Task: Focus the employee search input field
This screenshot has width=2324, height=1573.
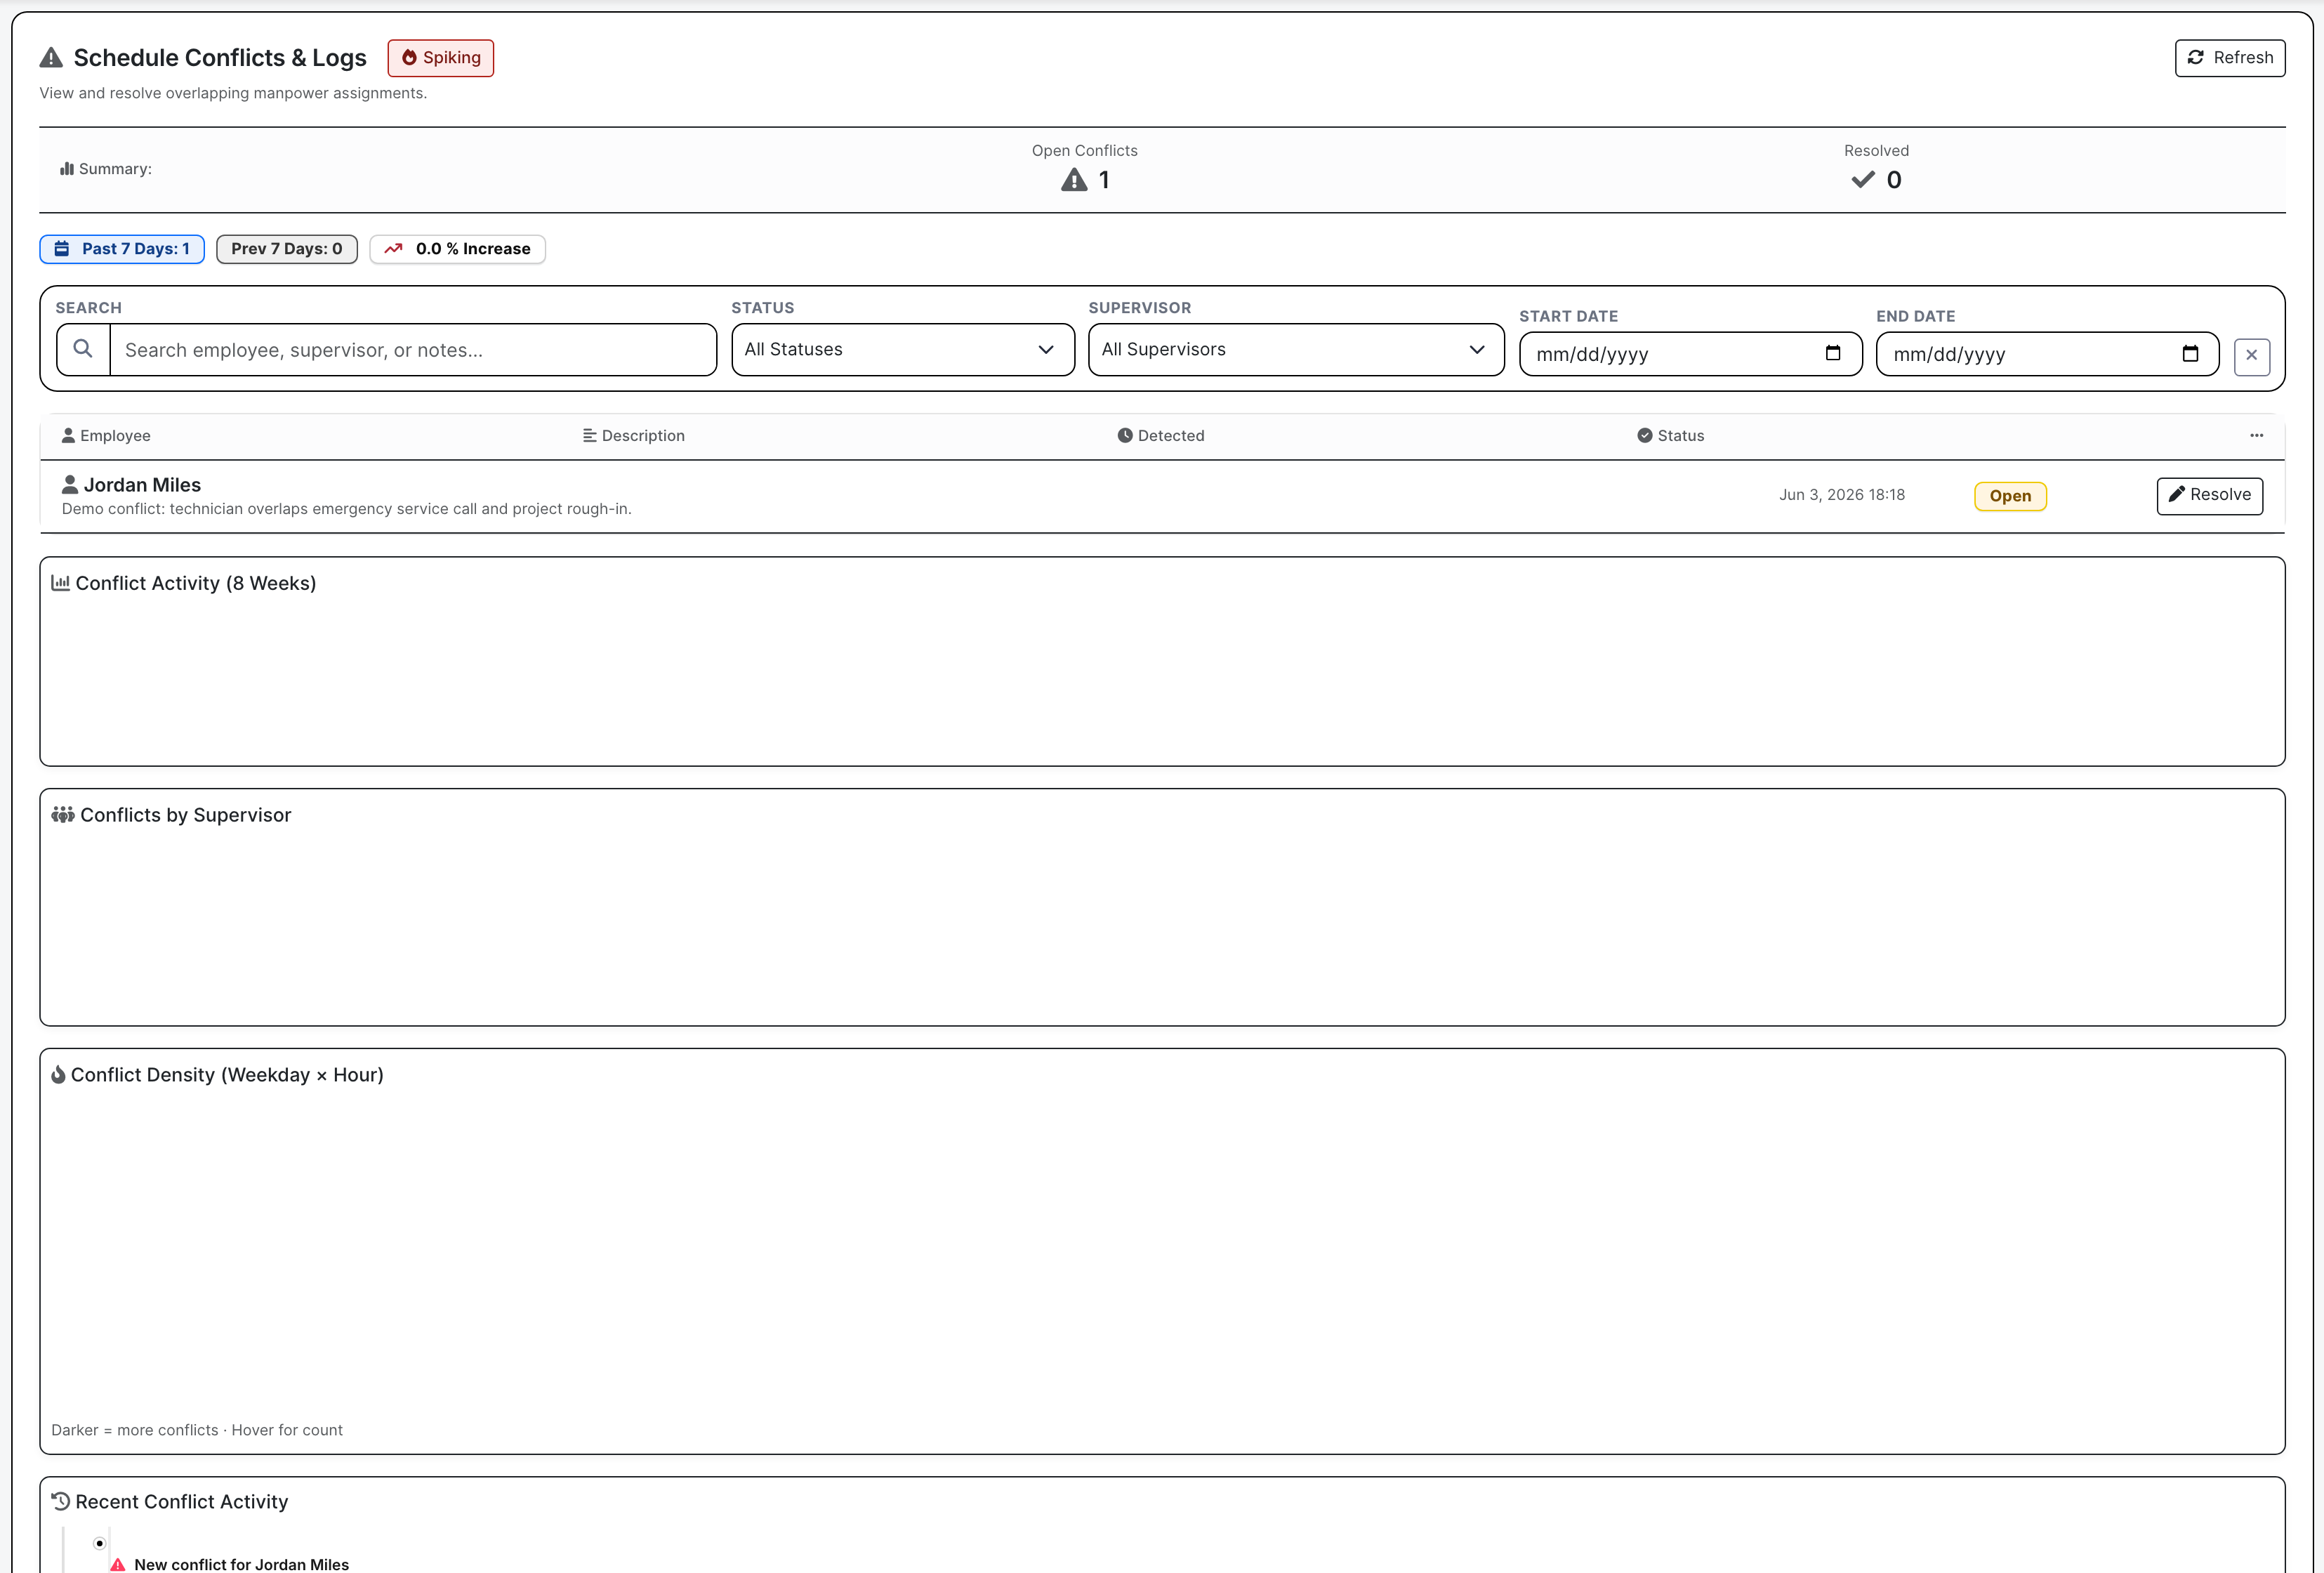Action: point(412,349)
